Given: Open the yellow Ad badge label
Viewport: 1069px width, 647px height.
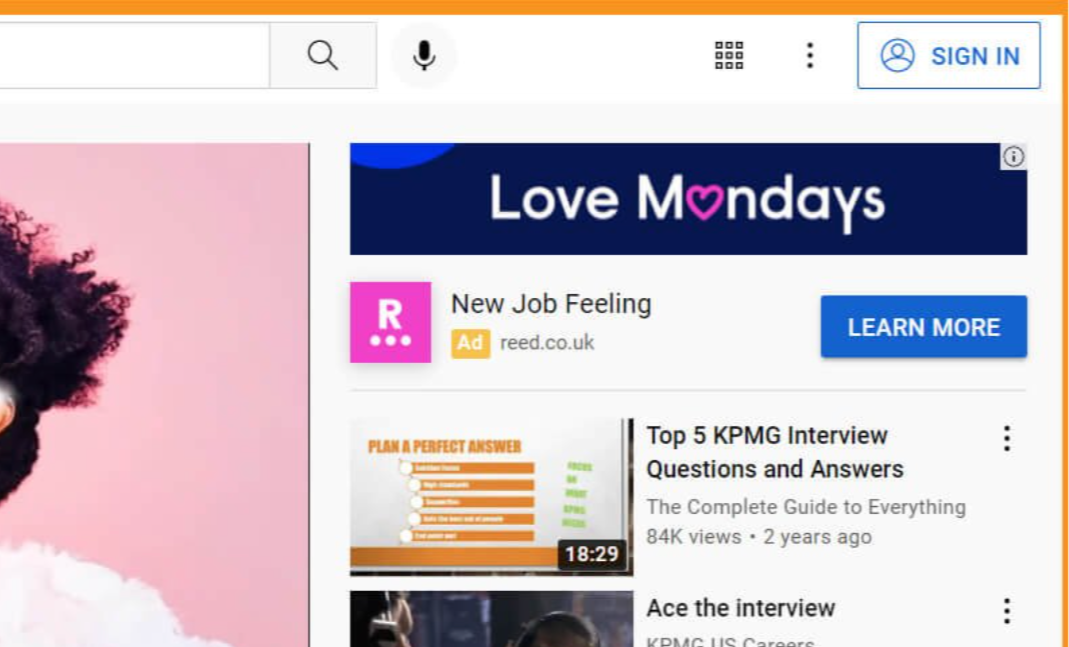Looking at the screenshot, I should (470, 343).
